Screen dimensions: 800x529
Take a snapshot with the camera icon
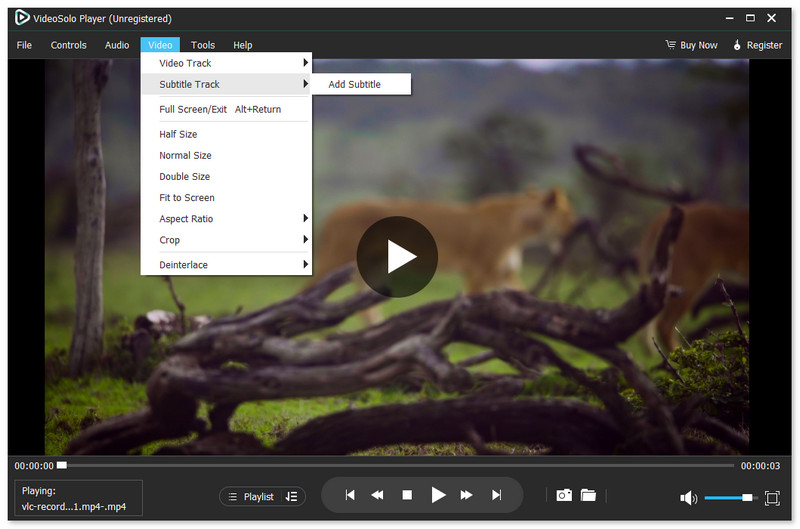[x=564, y=495]
